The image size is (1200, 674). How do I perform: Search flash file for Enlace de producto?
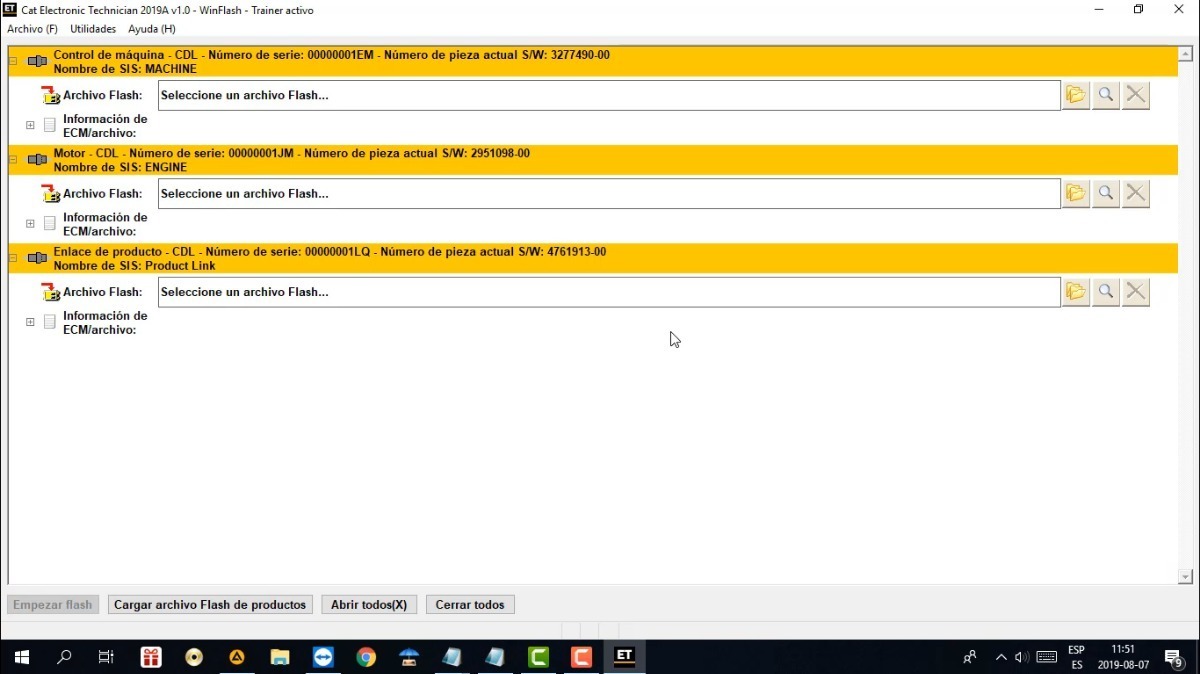pos(1105,292)
